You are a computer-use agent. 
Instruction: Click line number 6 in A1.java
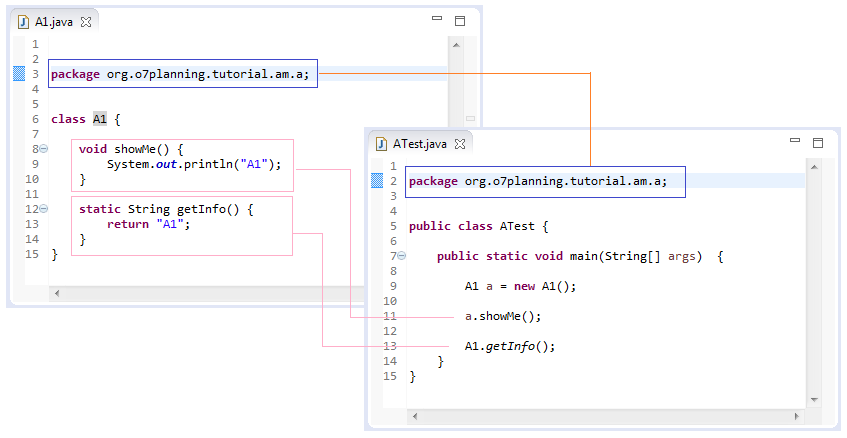pyautogui.click(x=36, y=119)
